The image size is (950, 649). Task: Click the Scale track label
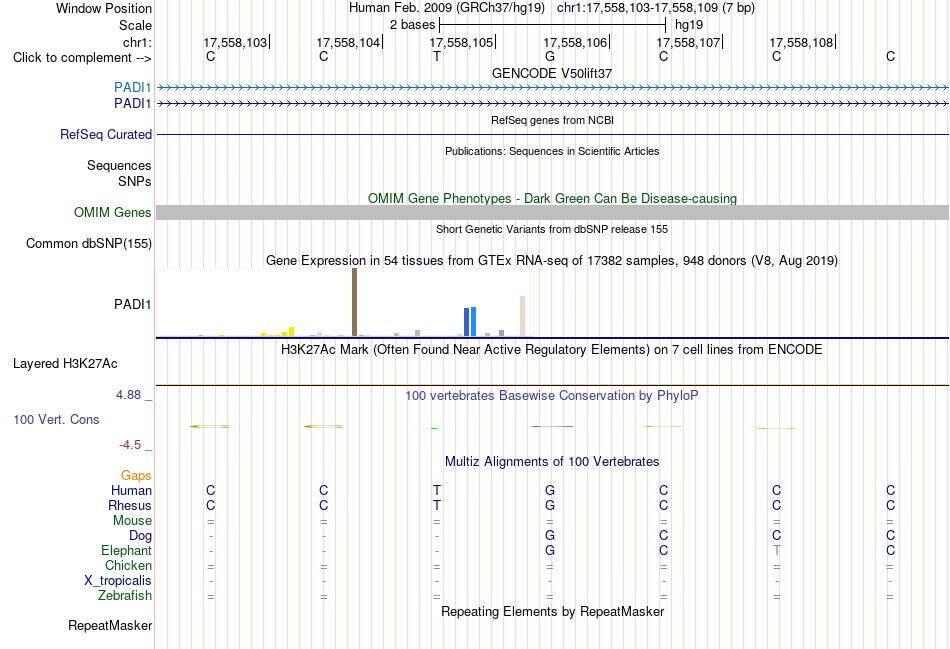point(135,25)
